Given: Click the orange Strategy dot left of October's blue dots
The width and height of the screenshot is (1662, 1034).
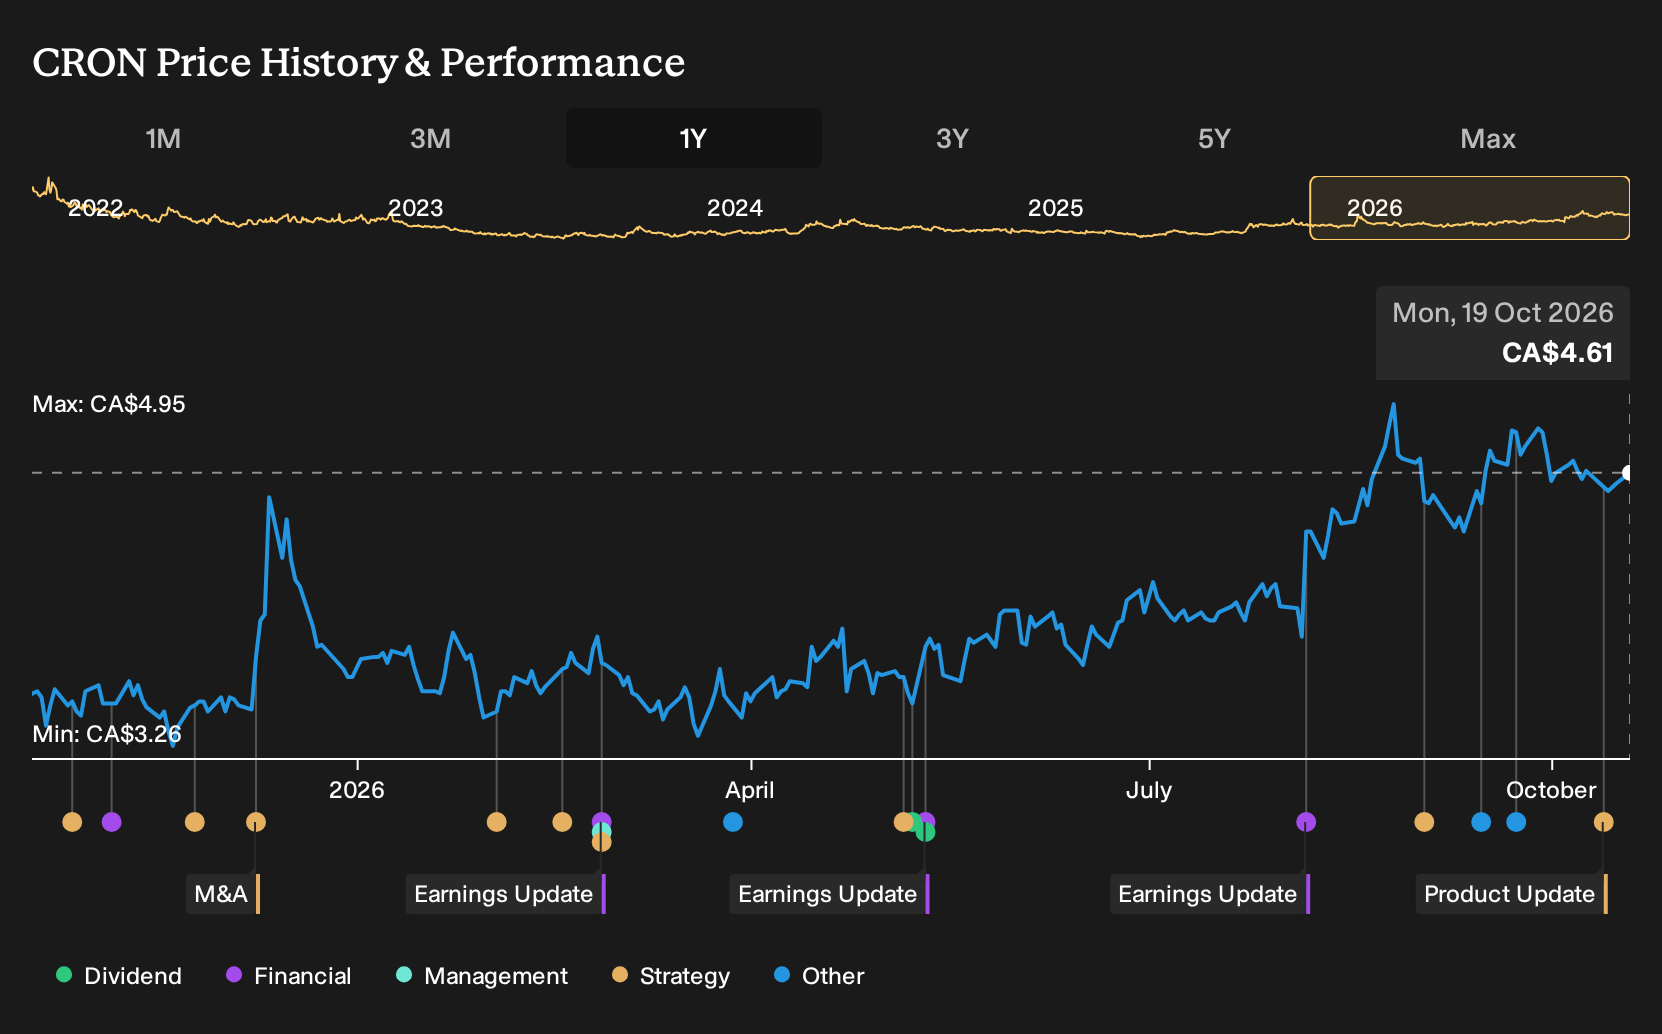Looking at the screenshot, I should (1424, 822).
